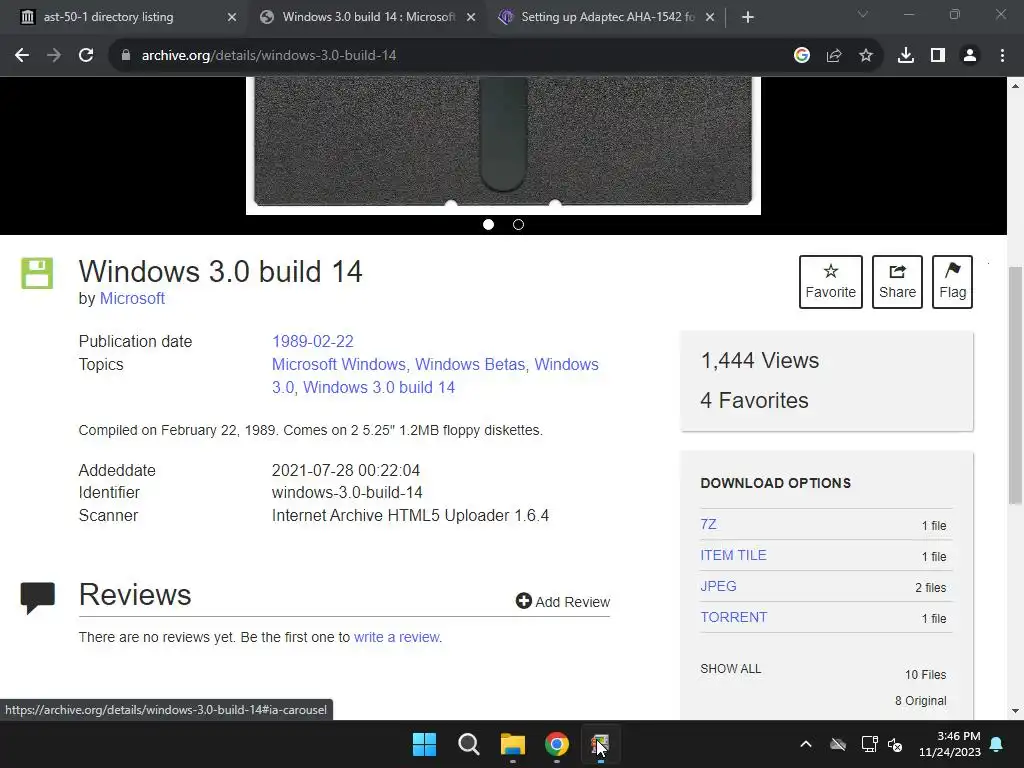Image resolution: width=1024 pixels, height=768 pixels.
Task: Download the 7Z file
Action: pos(709,524)
